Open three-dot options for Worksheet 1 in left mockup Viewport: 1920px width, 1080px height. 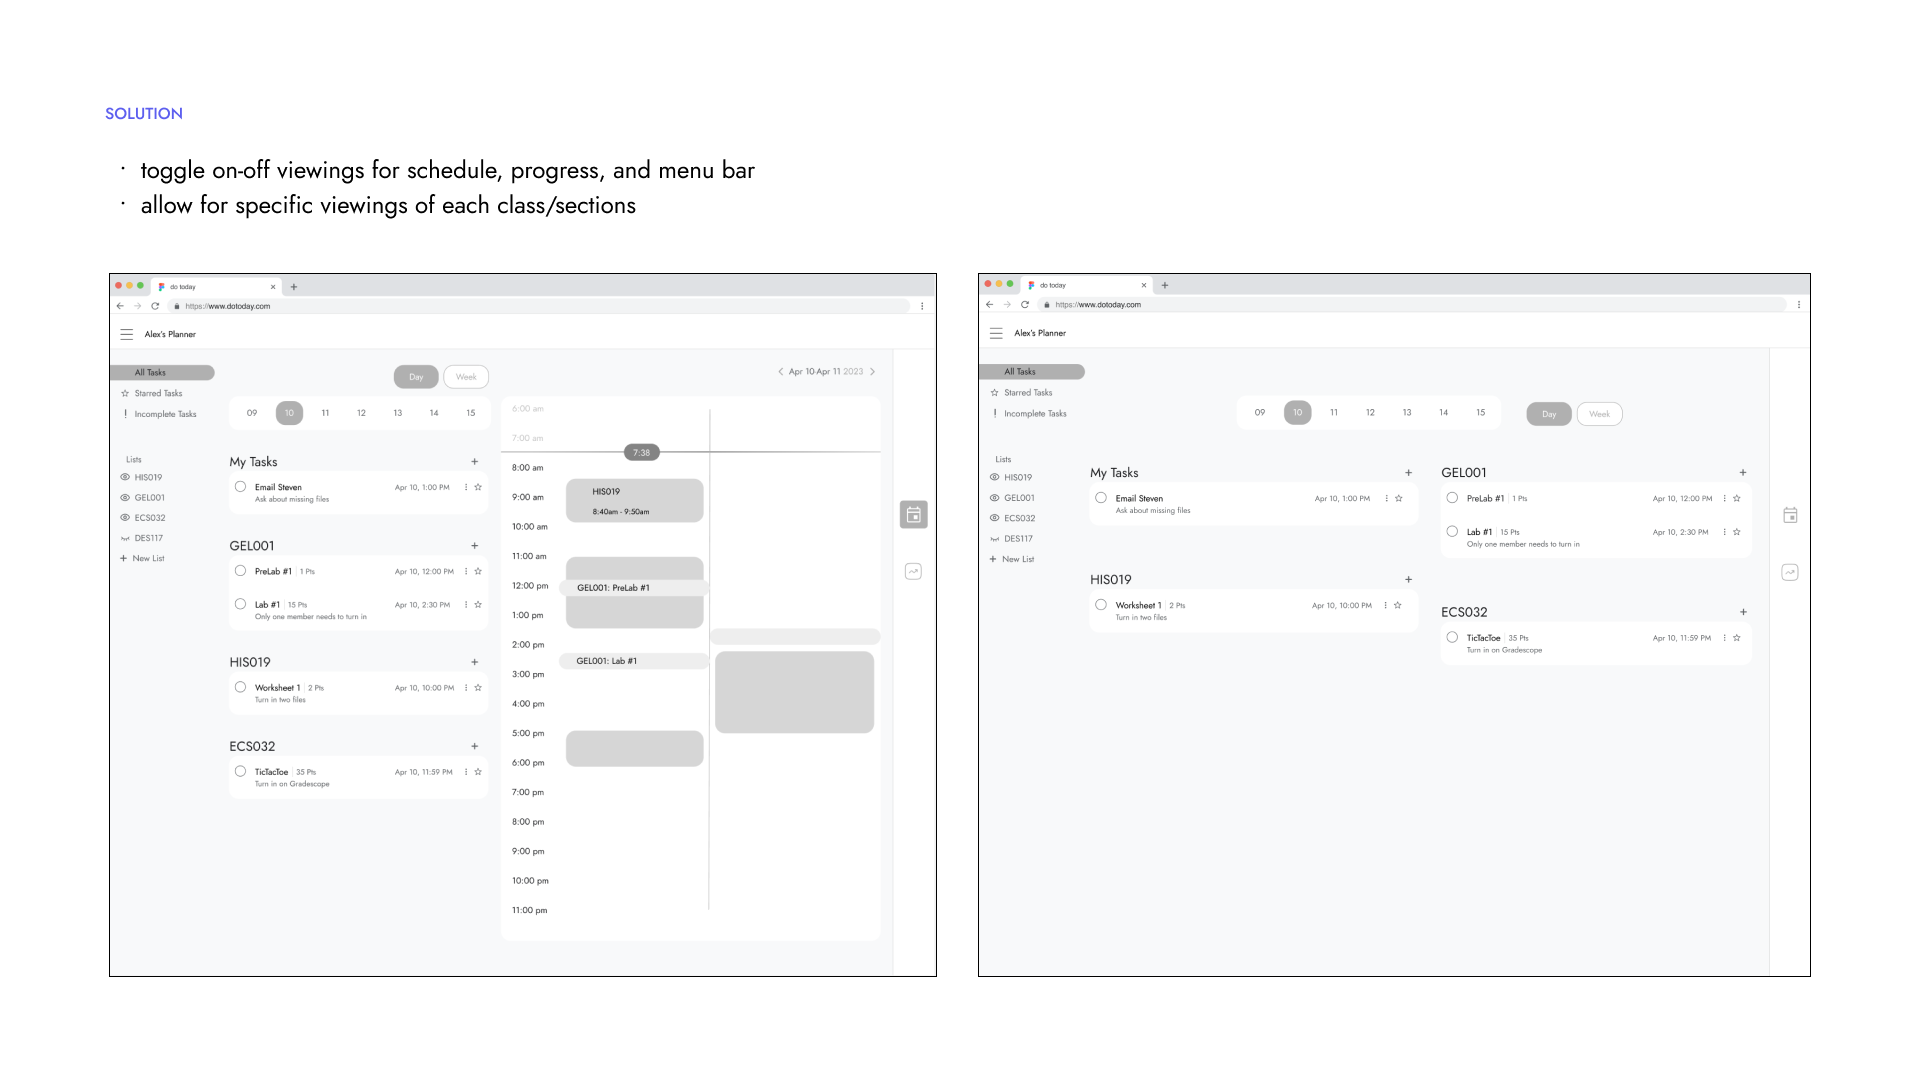pyautogui.click(x=466, y=688)
